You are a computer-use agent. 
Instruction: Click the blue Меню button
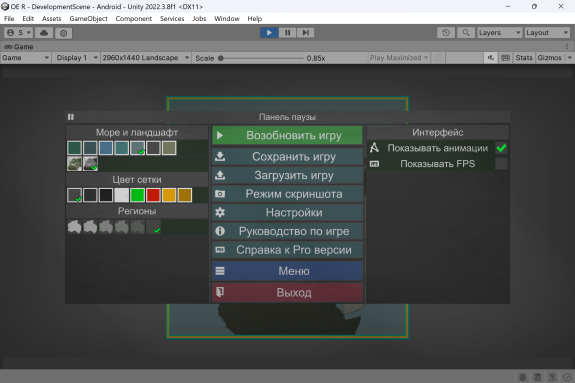click(288, 271)
